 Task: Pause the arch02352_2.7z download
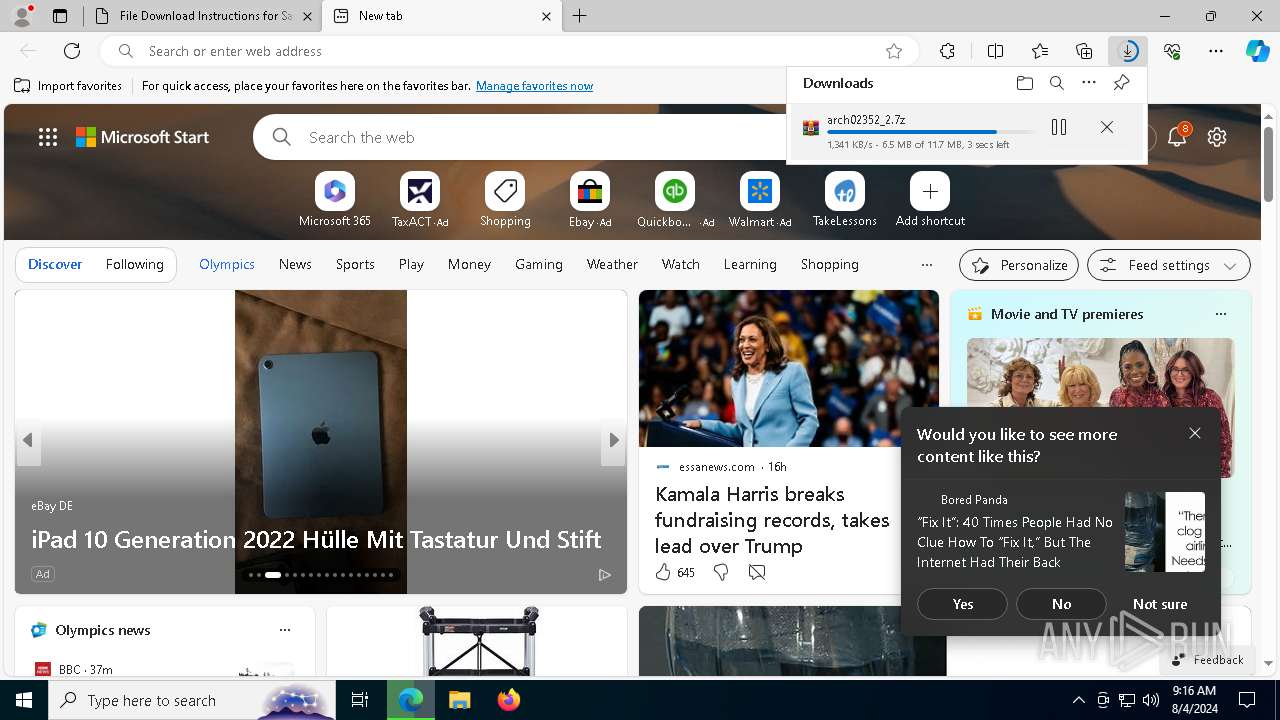tap(1059, 127)
